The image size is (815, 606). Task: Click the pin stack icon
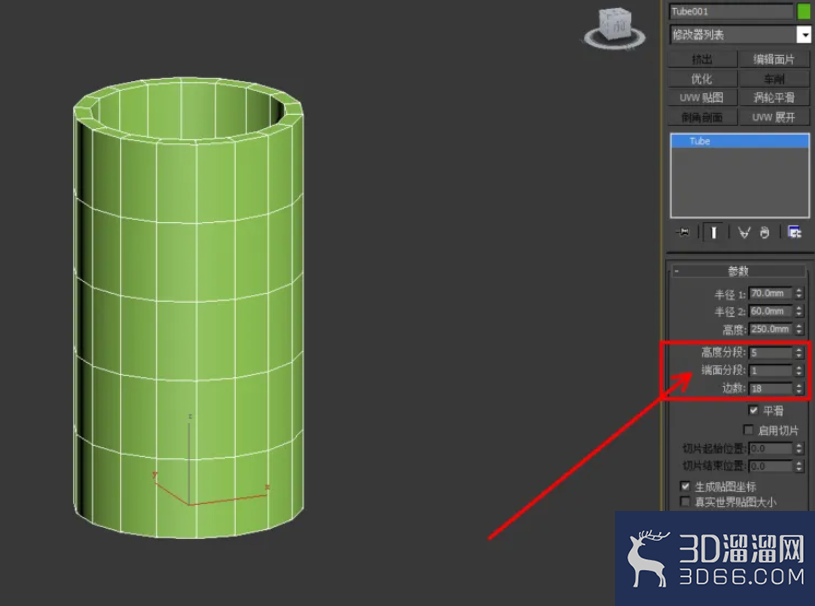coord(682,232)
